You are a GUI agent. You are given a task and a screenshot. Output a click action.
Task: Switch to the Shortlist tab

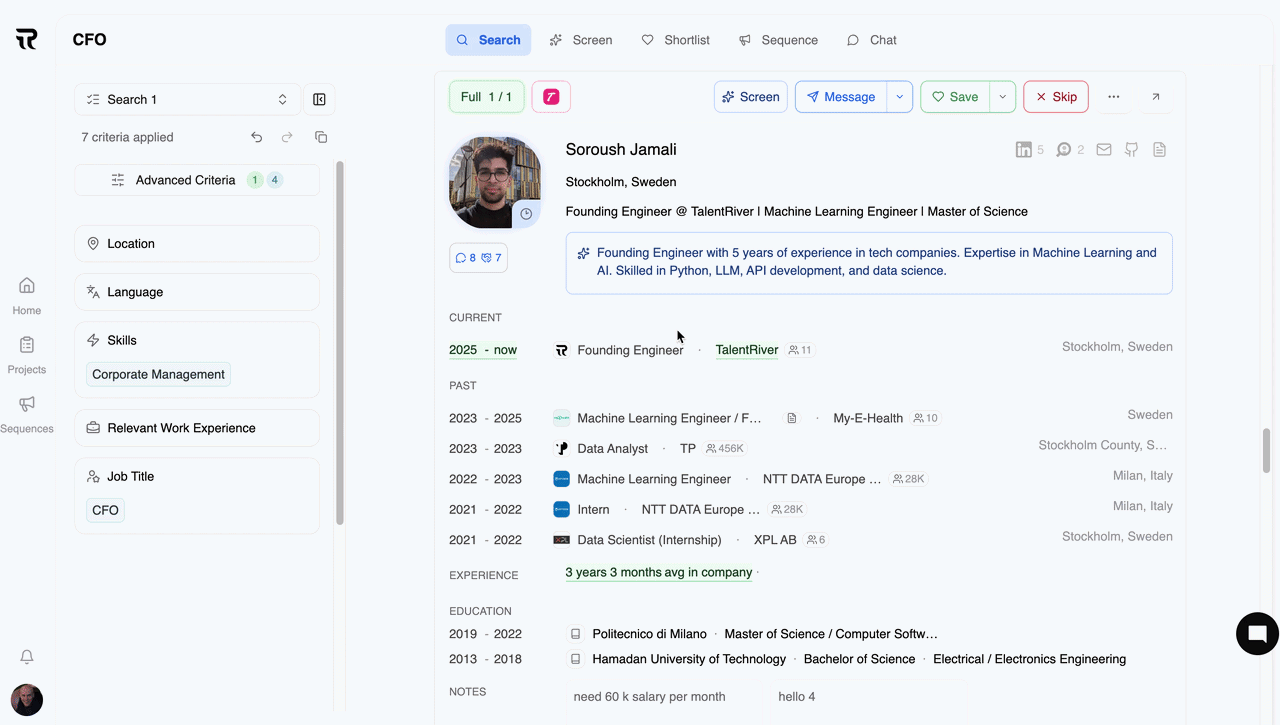(x=676, y=40)
